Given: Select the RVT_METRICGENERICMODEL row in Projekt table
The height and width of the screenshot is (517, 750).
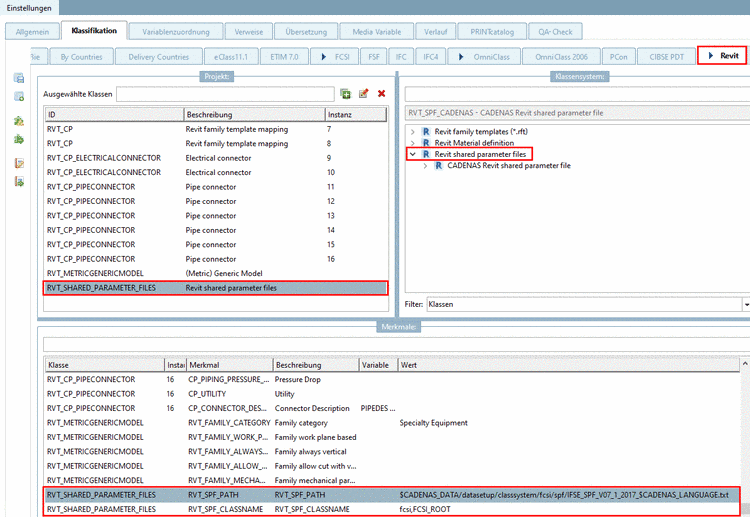Looking at the screenshot, I should (216, 274).
